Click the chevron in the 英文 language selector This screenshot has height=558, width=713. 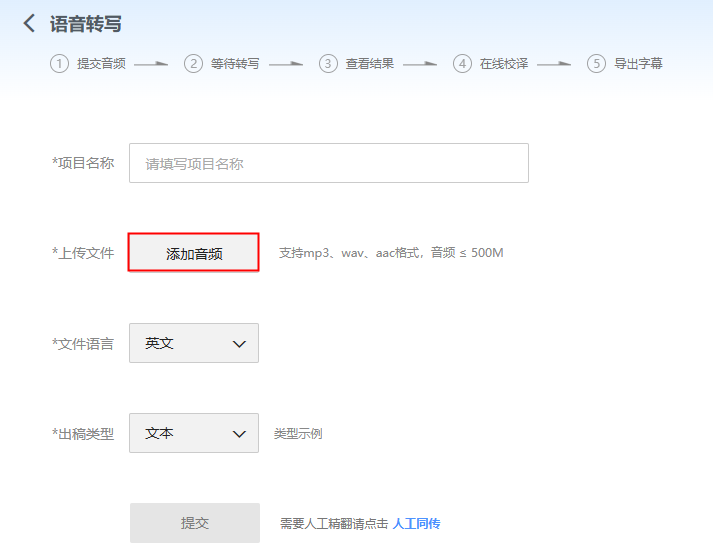click(239, 344)
